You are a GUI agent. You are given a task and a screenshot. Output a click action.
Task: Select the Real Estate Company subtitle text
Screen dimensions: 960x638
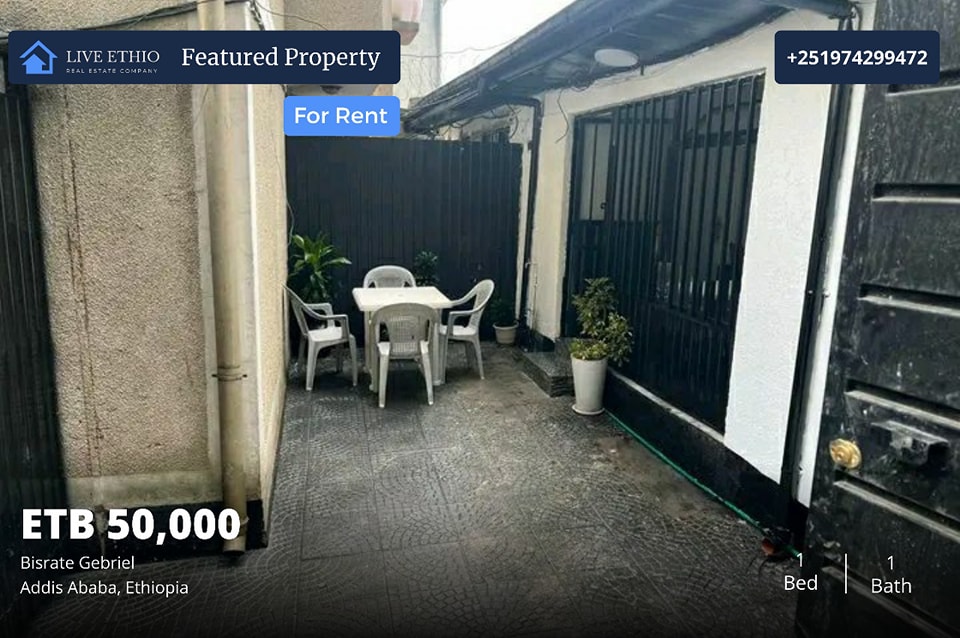(112, 71)
